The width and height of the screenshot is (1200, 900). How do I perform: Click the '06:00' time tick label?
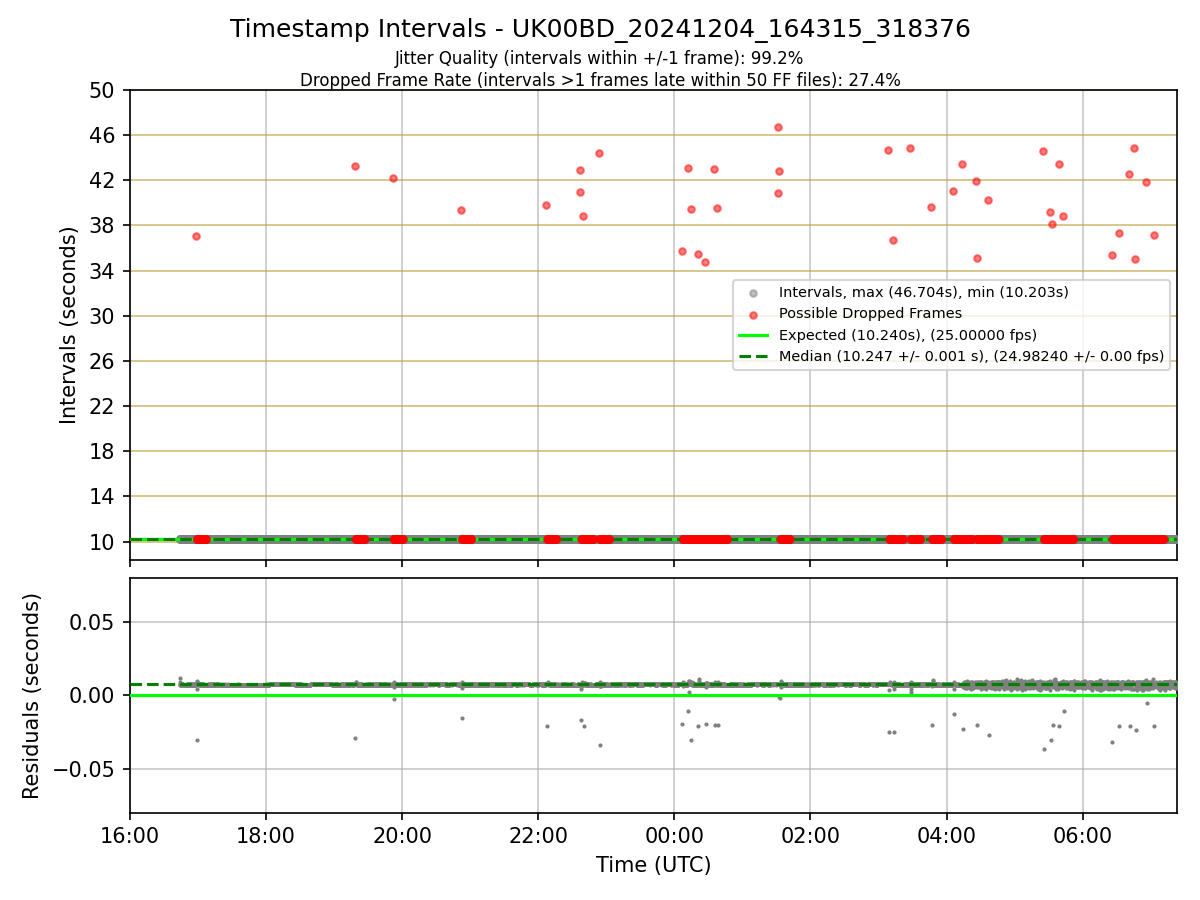1083,835
